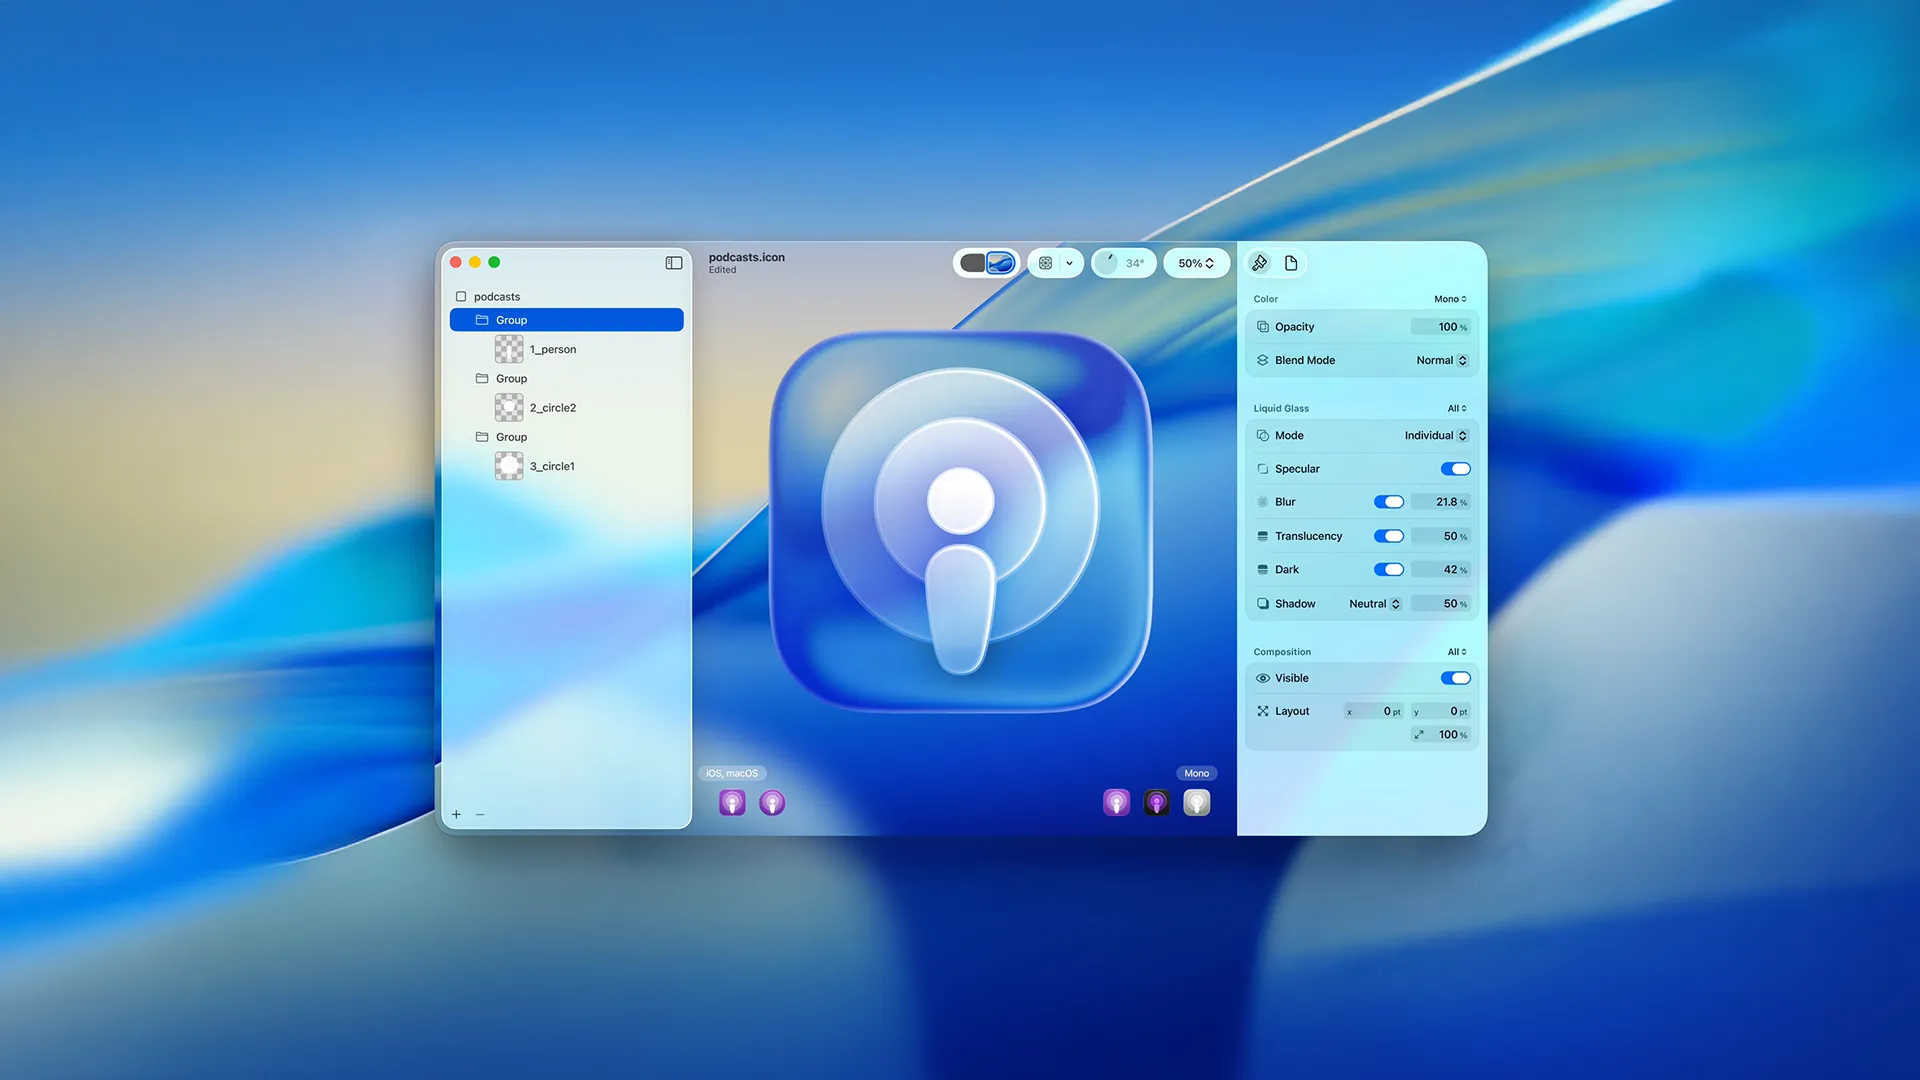Open the Composition All dropdown

pyautogui.click(x=1457, y=652)
